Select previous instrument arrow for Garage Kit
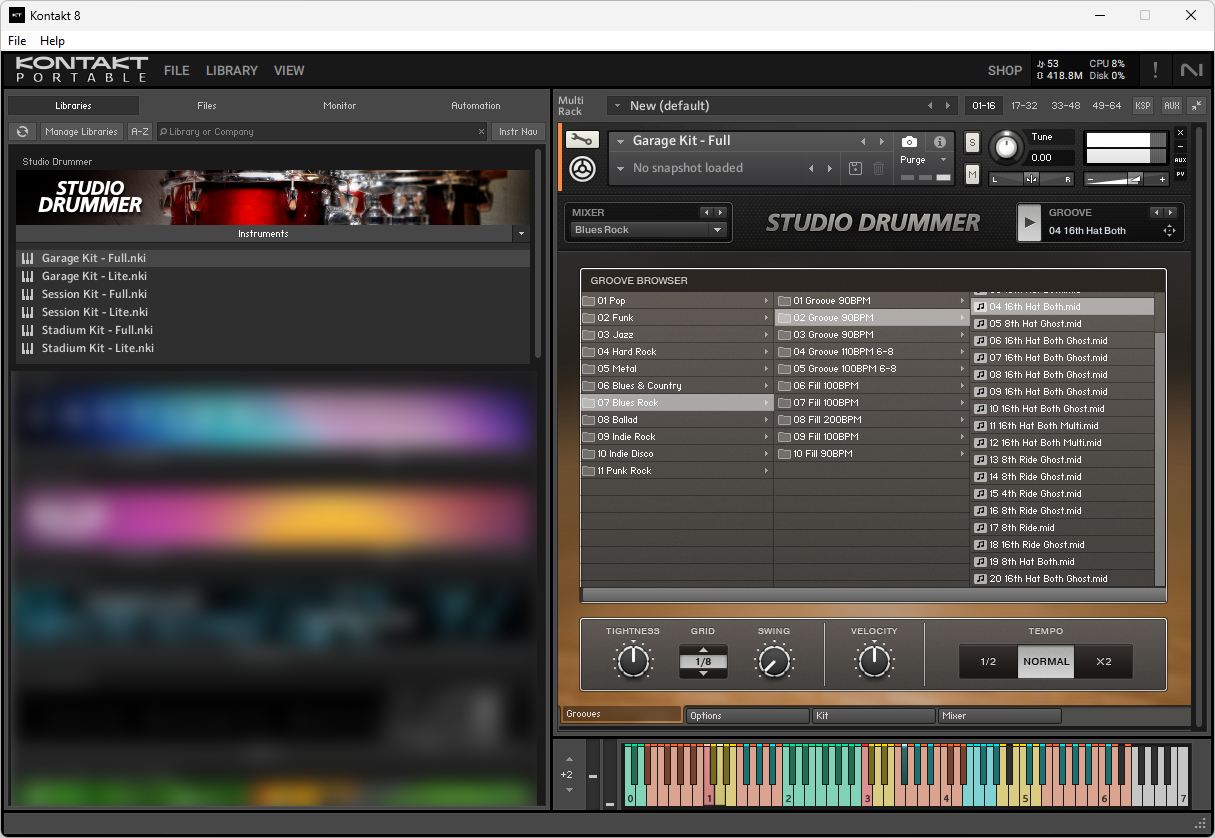 pyautogui.click(x=863, y=141)
